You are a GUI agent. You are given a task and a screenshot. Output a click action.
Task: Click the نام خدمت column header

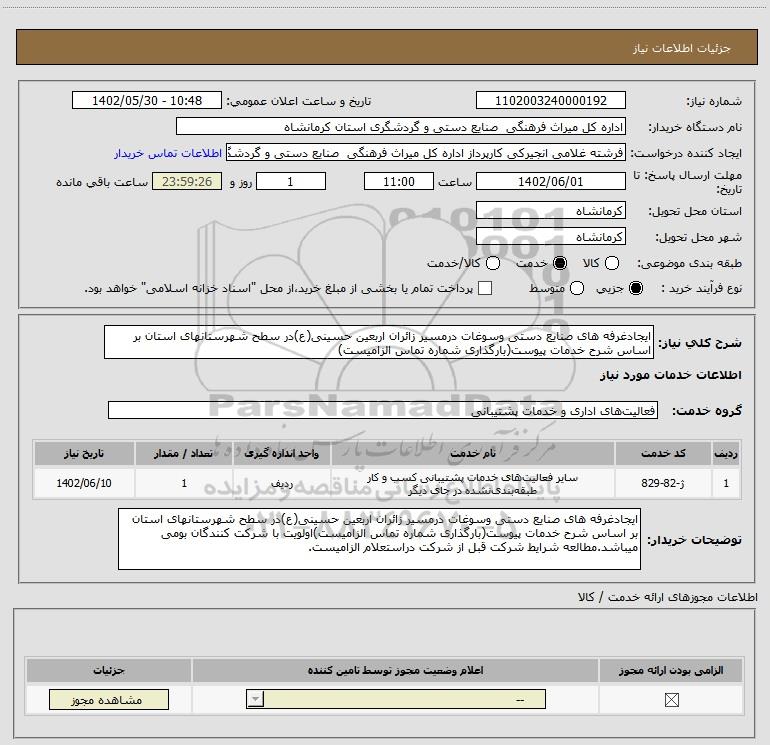[x=472, y=453]
